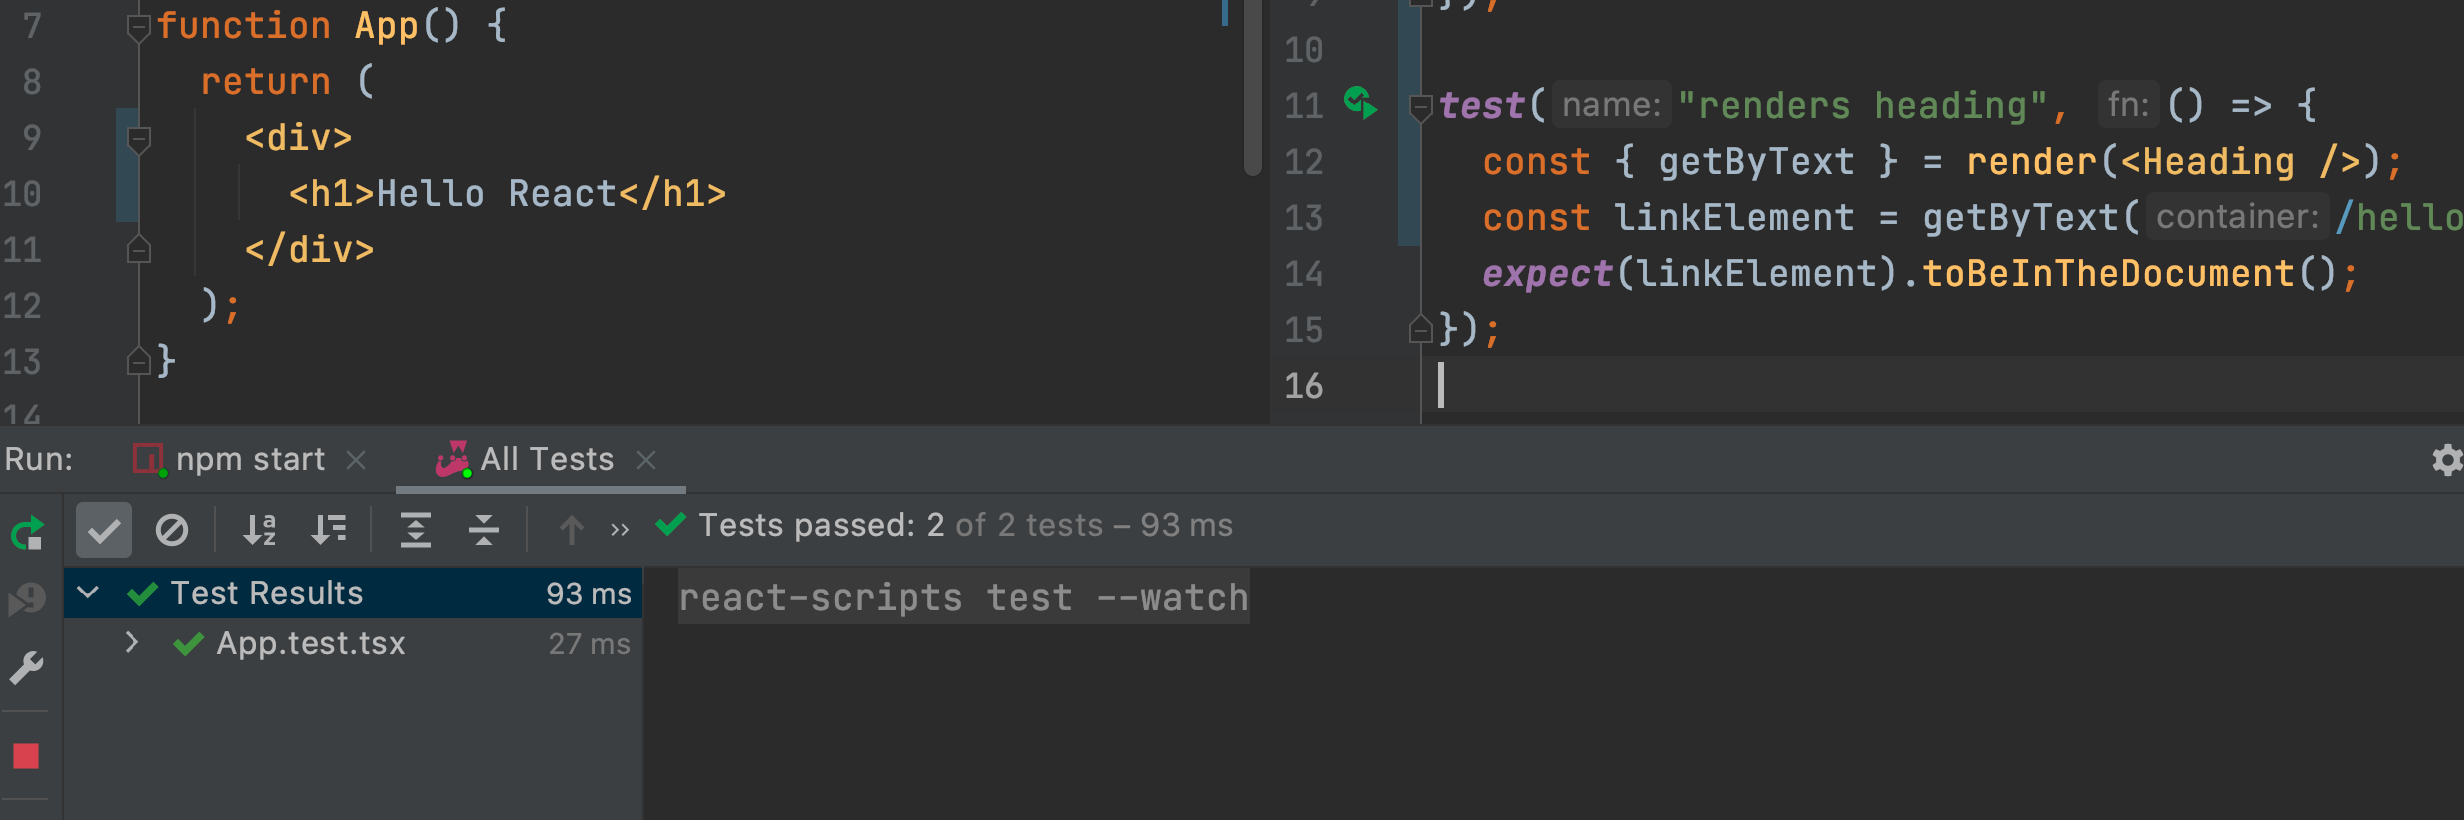Close the npm start run tab
2464x820 pixels.
click(356, 460)
